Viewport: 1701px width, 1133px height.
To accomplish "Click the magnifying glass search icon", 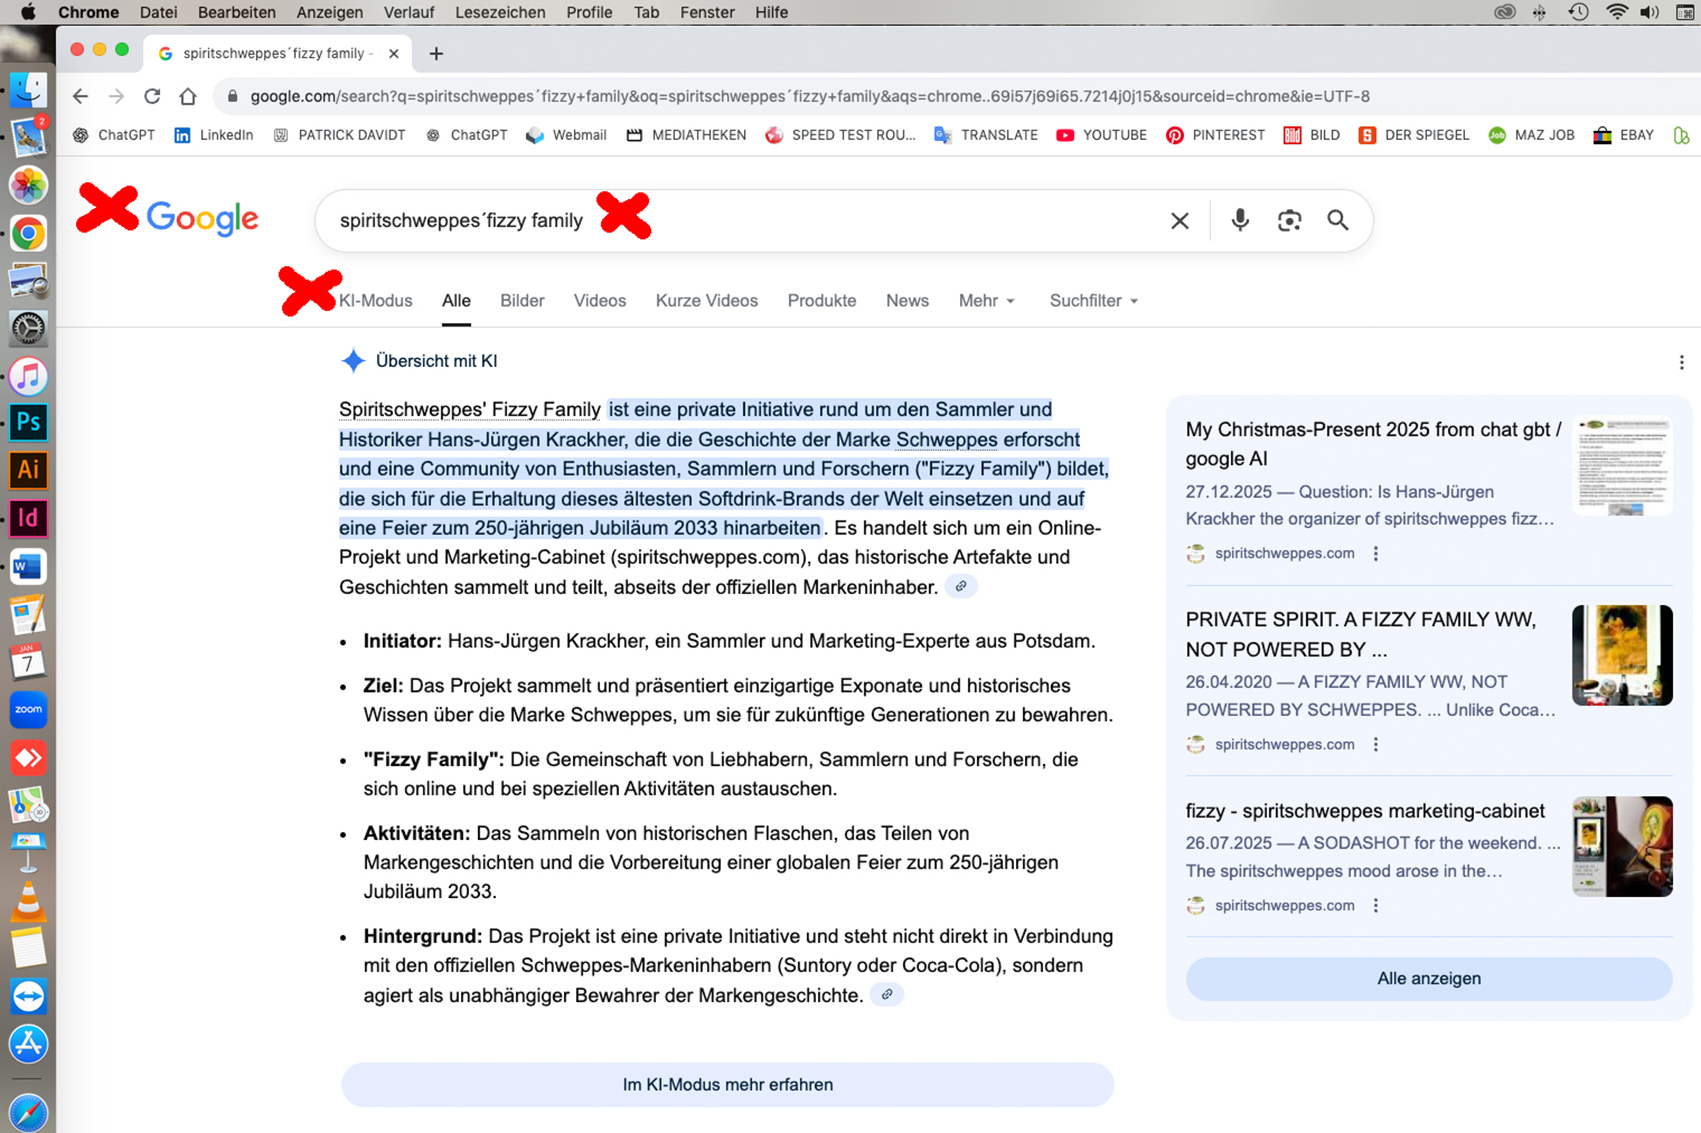I will point(1338,220).
